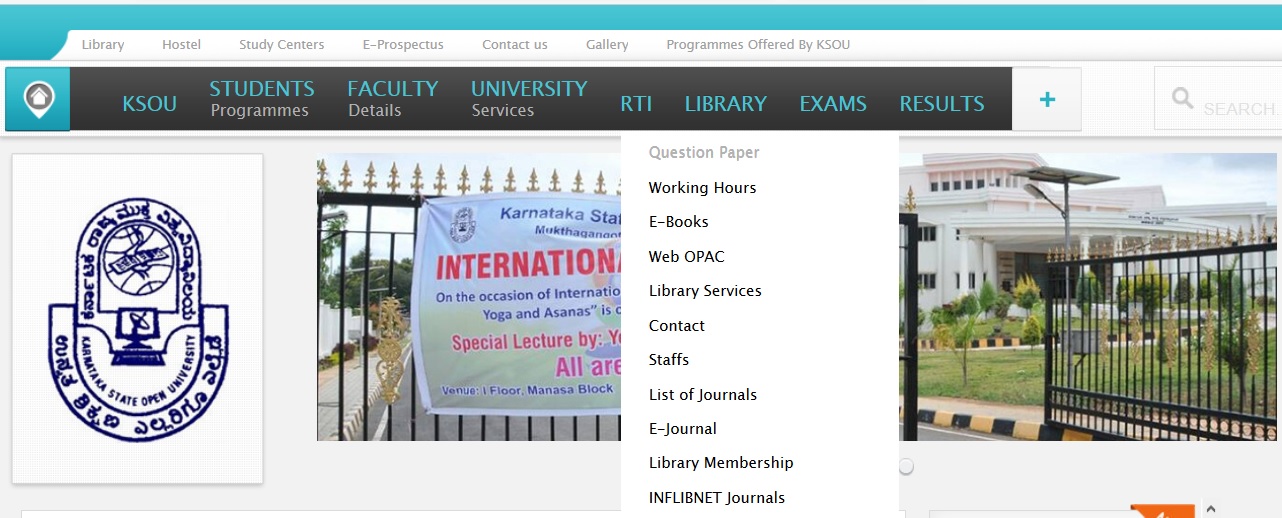
Task: Open the University Services menu
Action: (x=529, y=99)
